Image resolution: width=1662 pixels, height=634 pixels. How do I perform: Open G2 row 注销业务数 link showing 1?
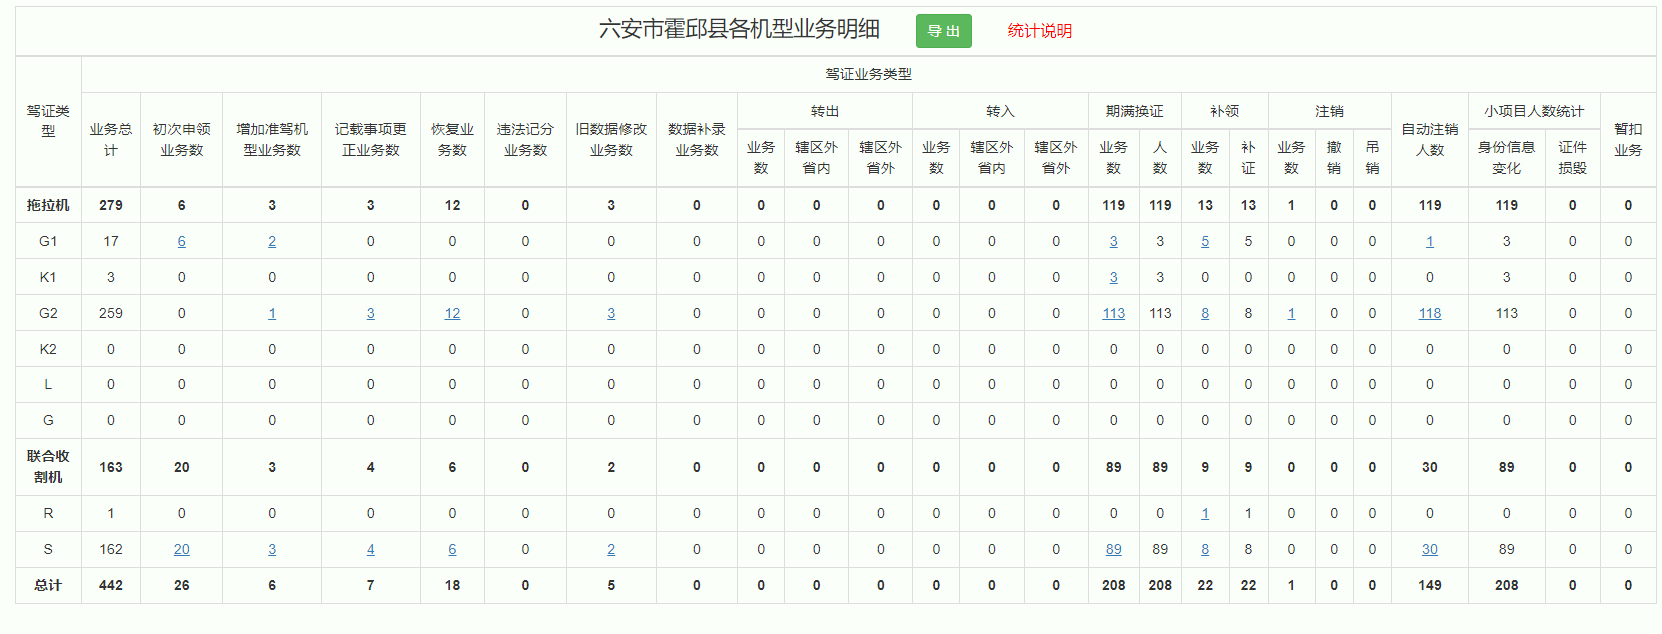(x=1291, y=313)
